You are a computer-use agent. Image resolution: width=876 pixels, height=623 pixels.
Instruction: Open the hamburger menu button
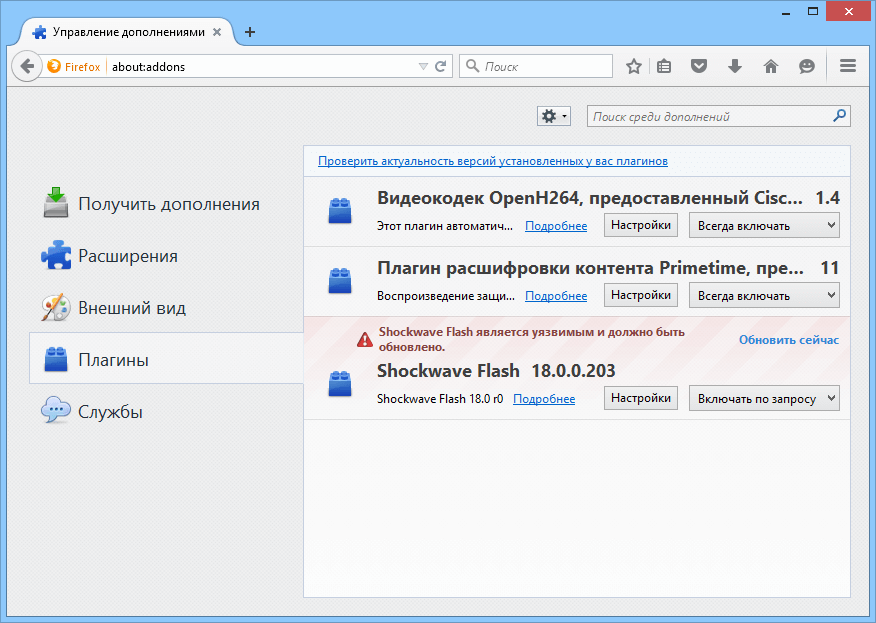click(848, 67)
